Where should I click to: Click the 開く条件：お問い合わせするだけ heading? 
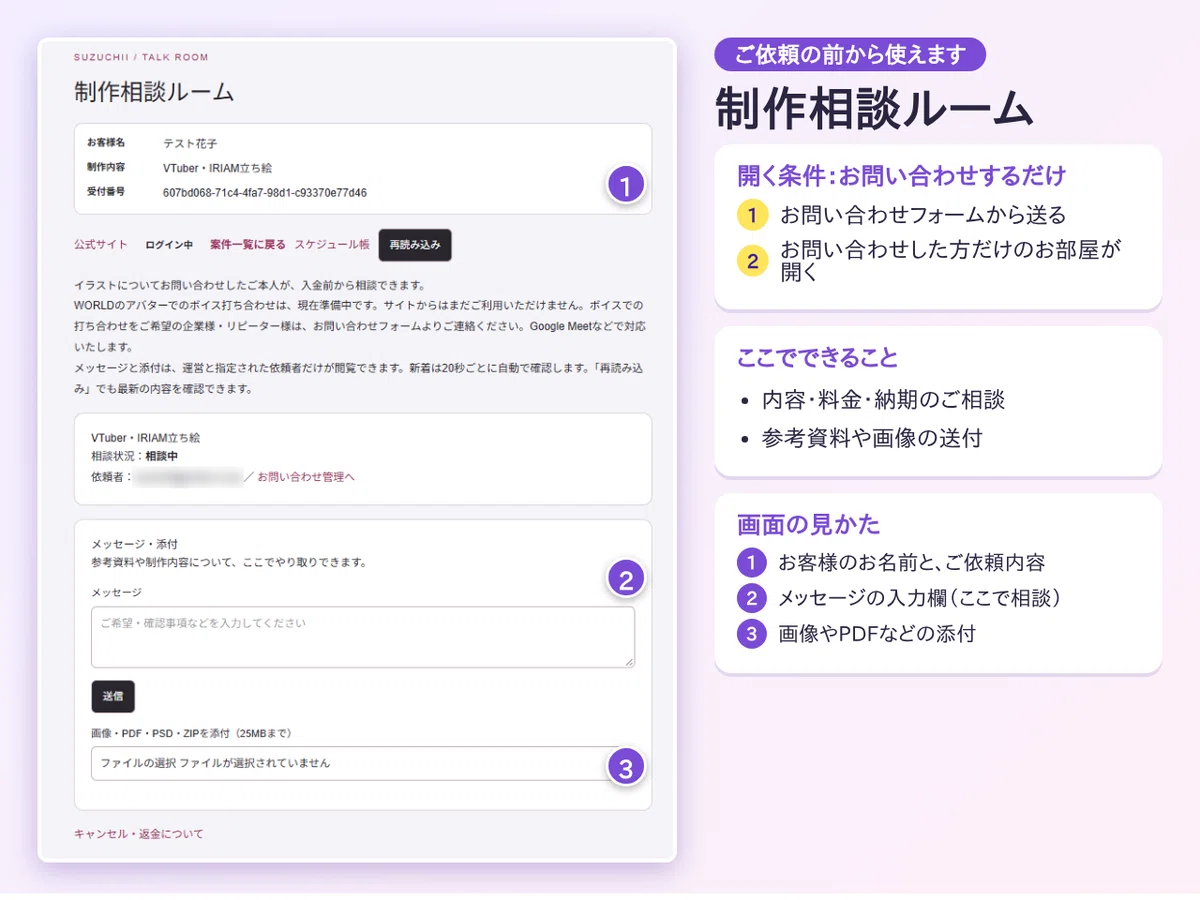click(901, 176)
